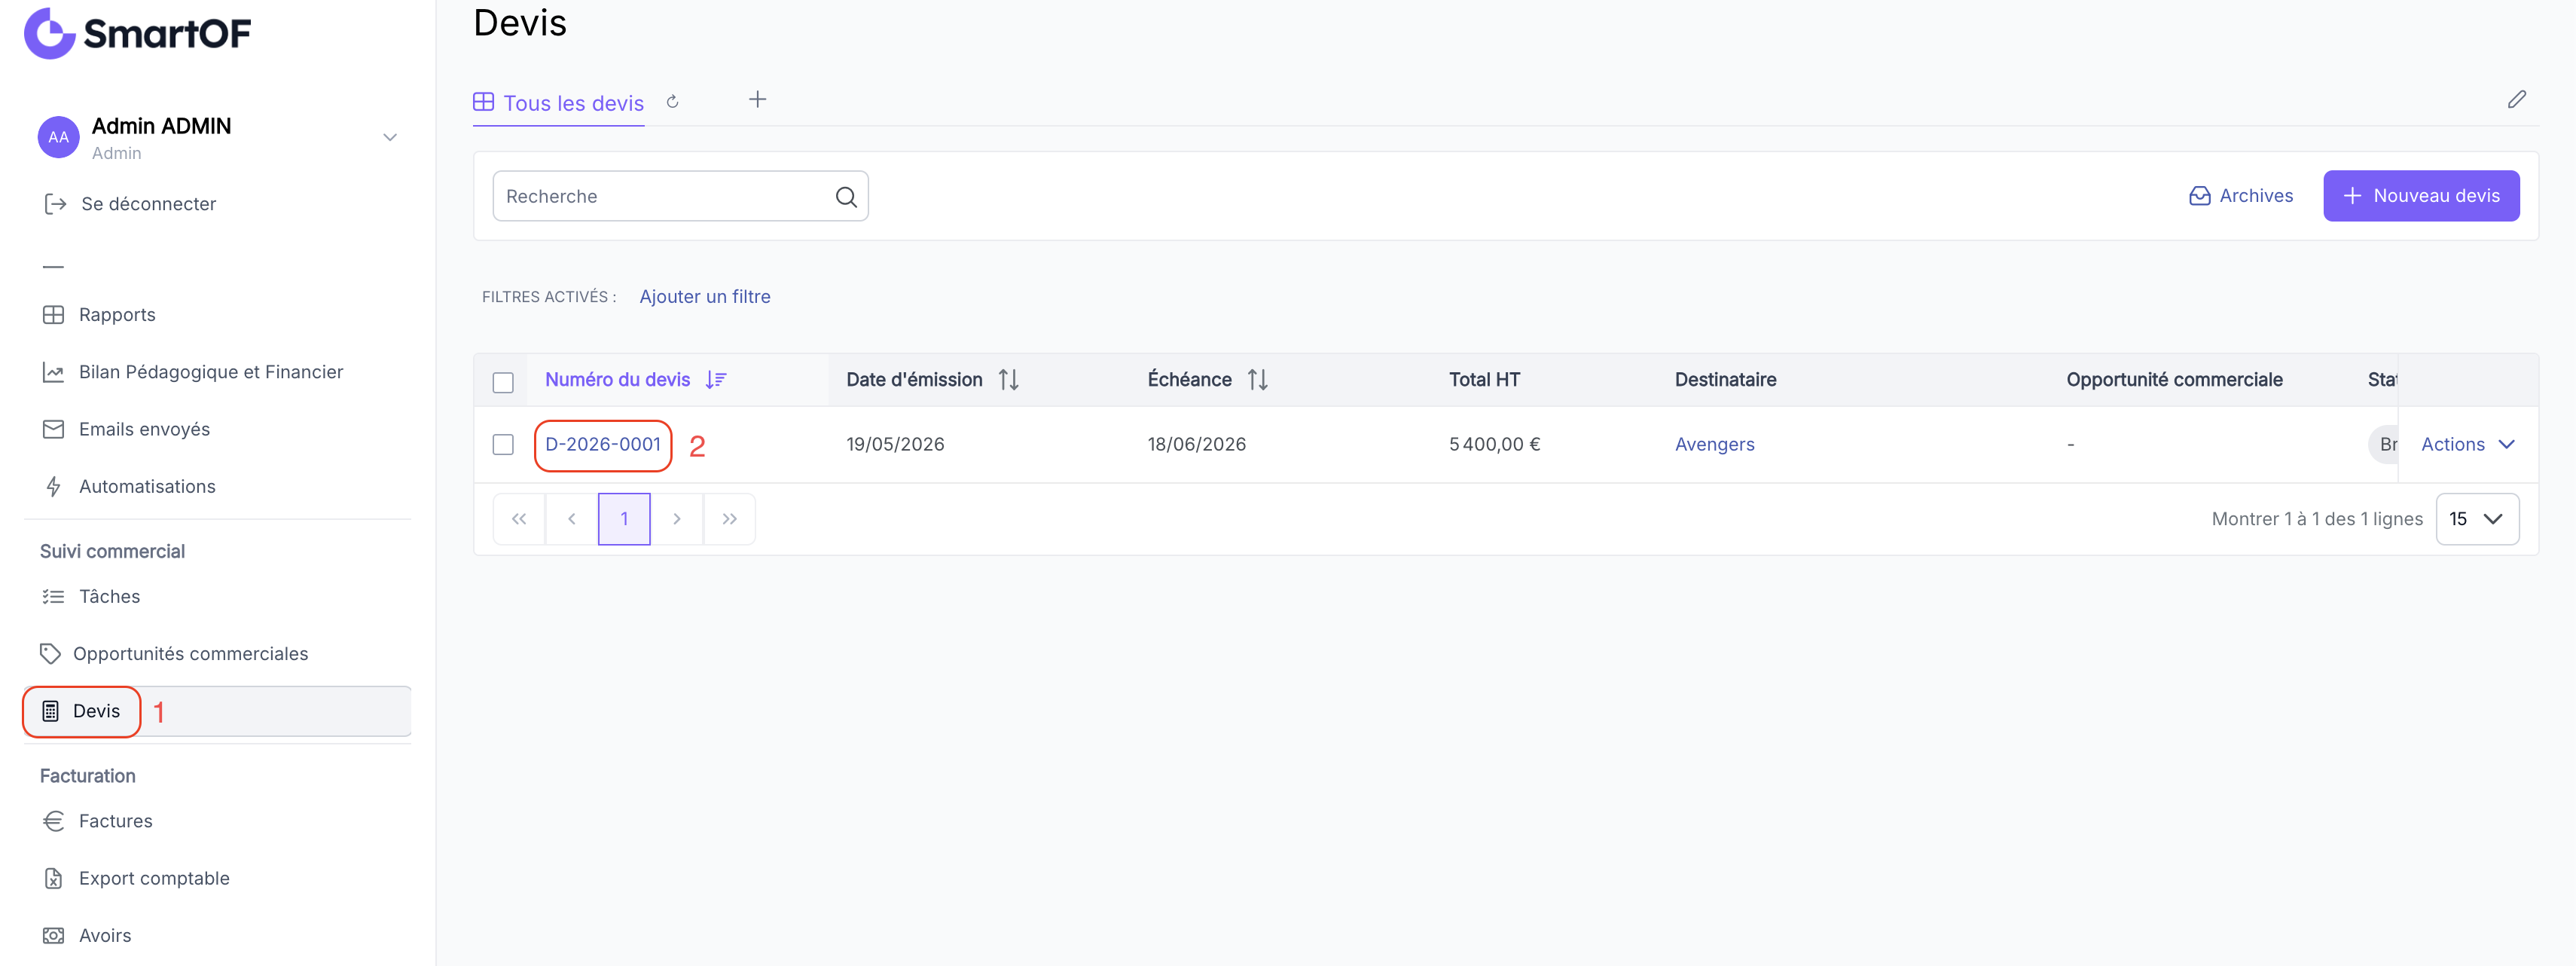Go to next page chevron
Image resolution: width=2576 pixels, height=966 pixels.
click(x=677, y=519)
